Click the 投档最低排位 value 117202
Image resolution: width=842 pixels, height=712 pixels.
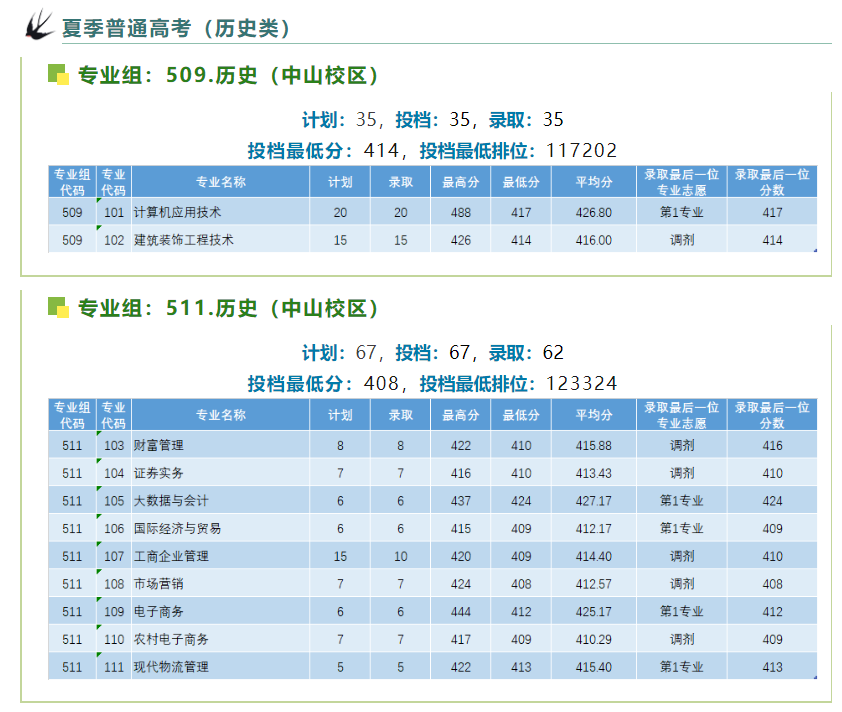(582, 151)
